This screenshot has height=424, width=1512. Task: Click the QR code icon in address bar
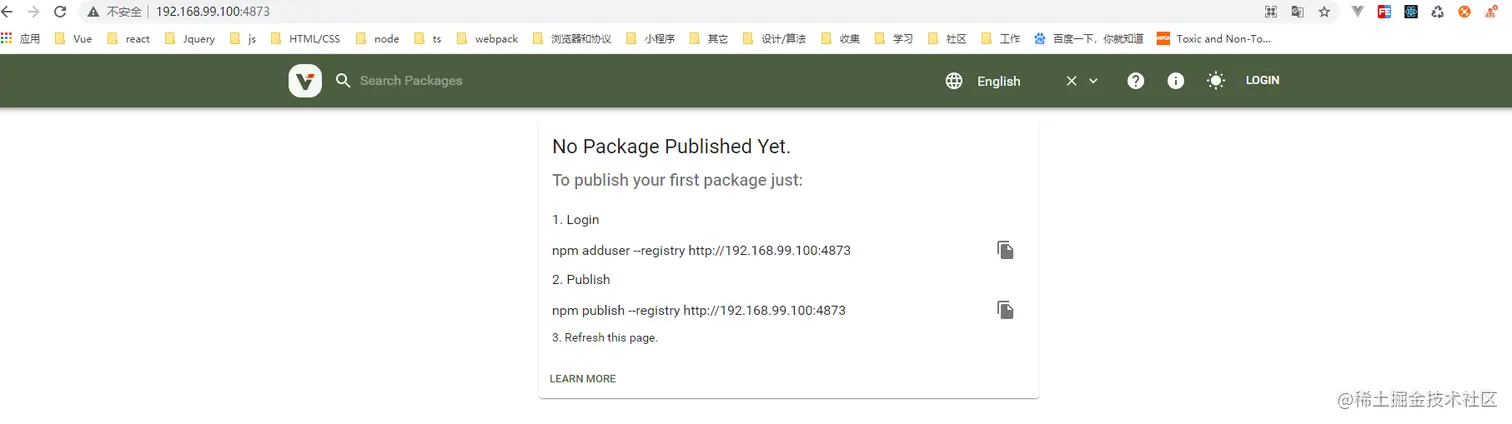[x=1271, y=12]
